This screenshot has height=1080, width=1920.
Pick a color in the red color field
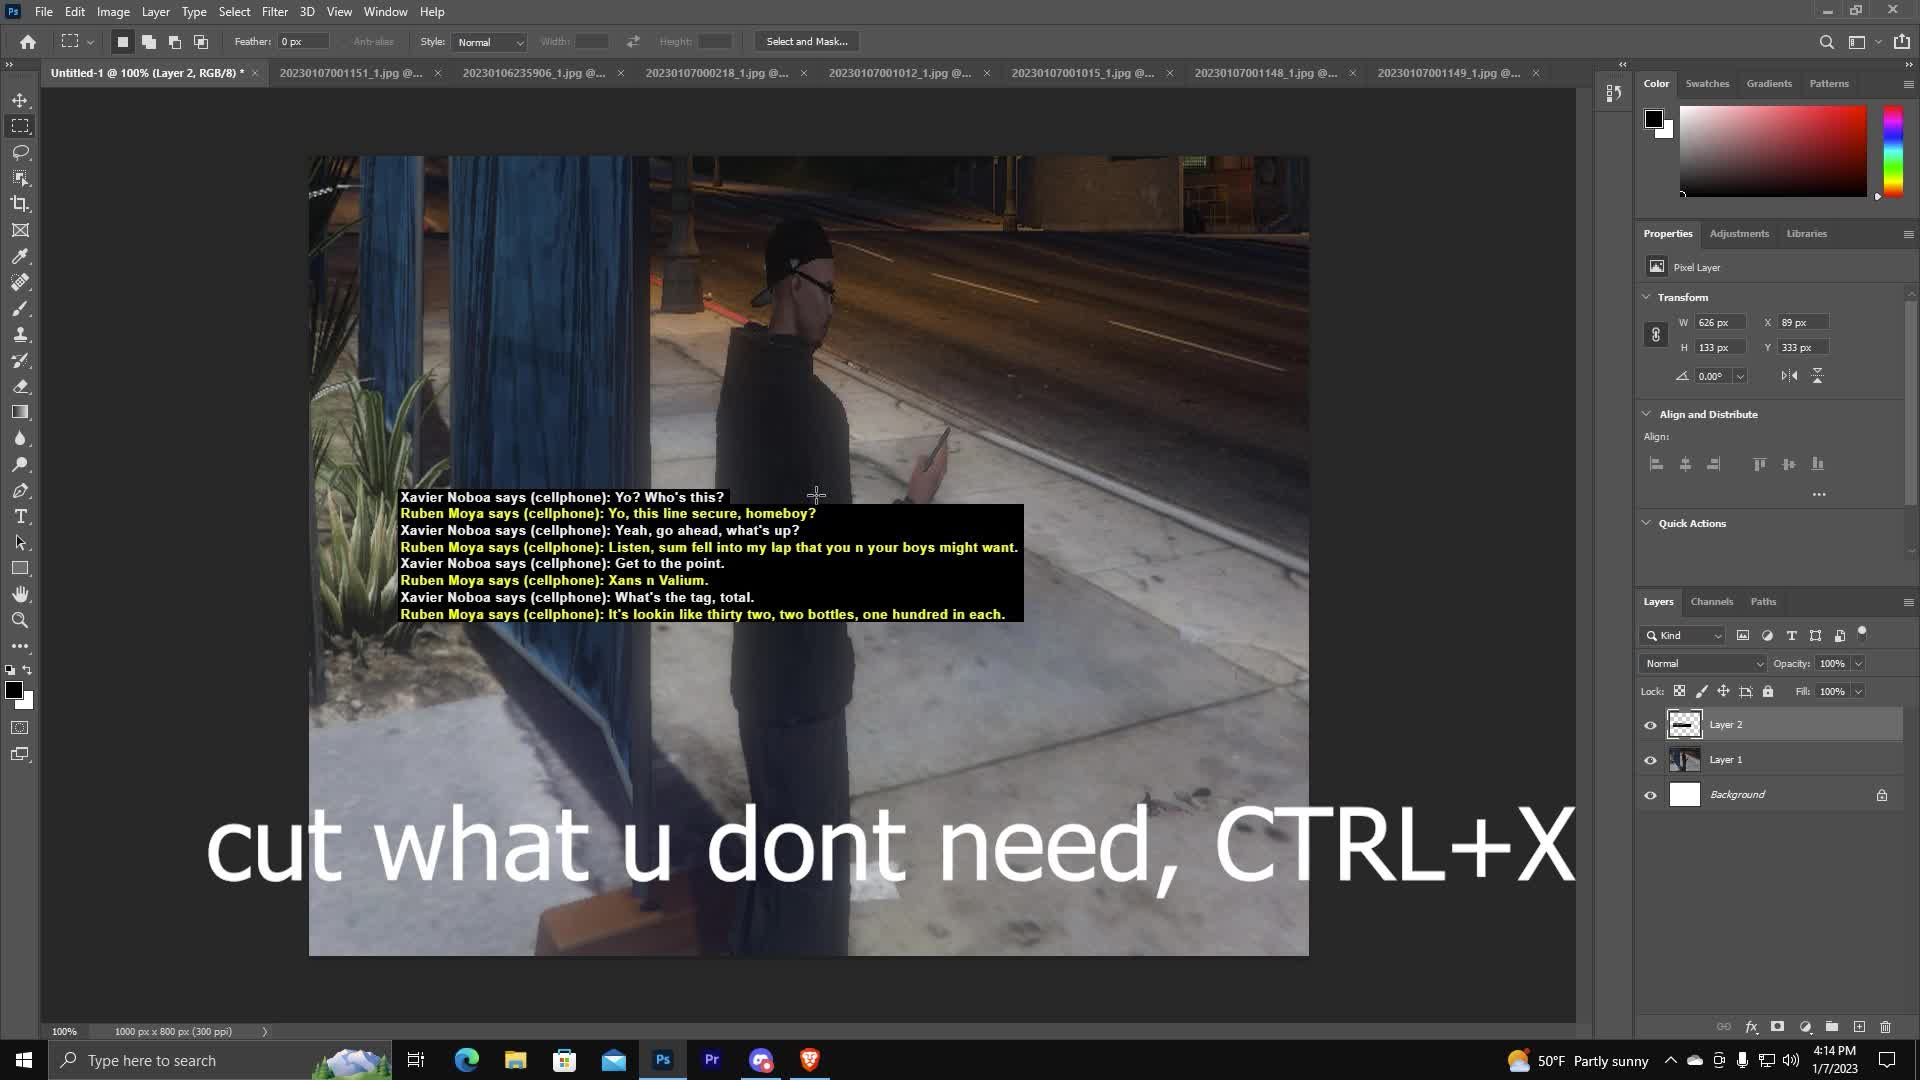(1772, 151)
